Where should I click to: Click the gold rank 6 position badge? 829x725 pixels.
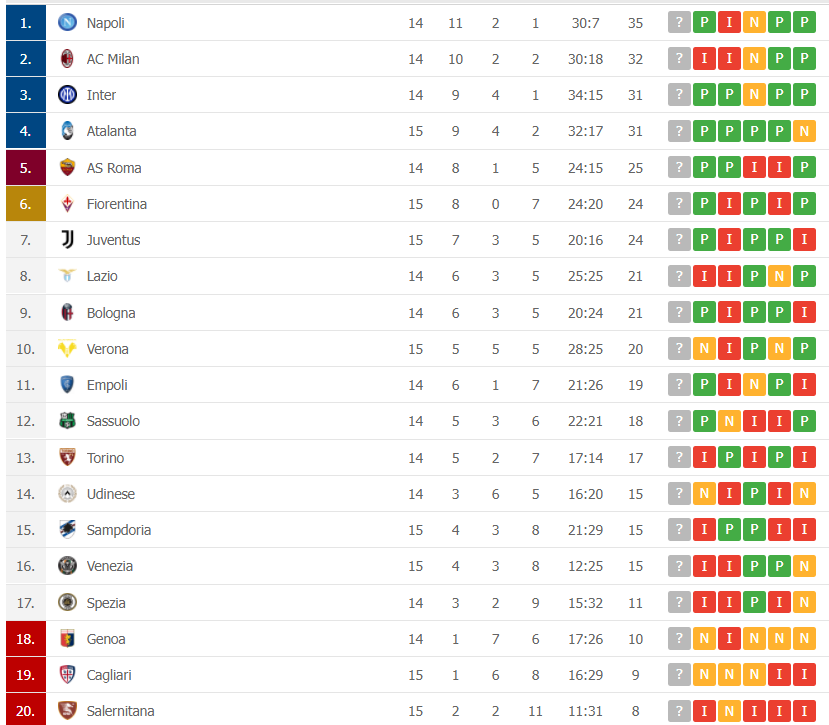[26, 204]
